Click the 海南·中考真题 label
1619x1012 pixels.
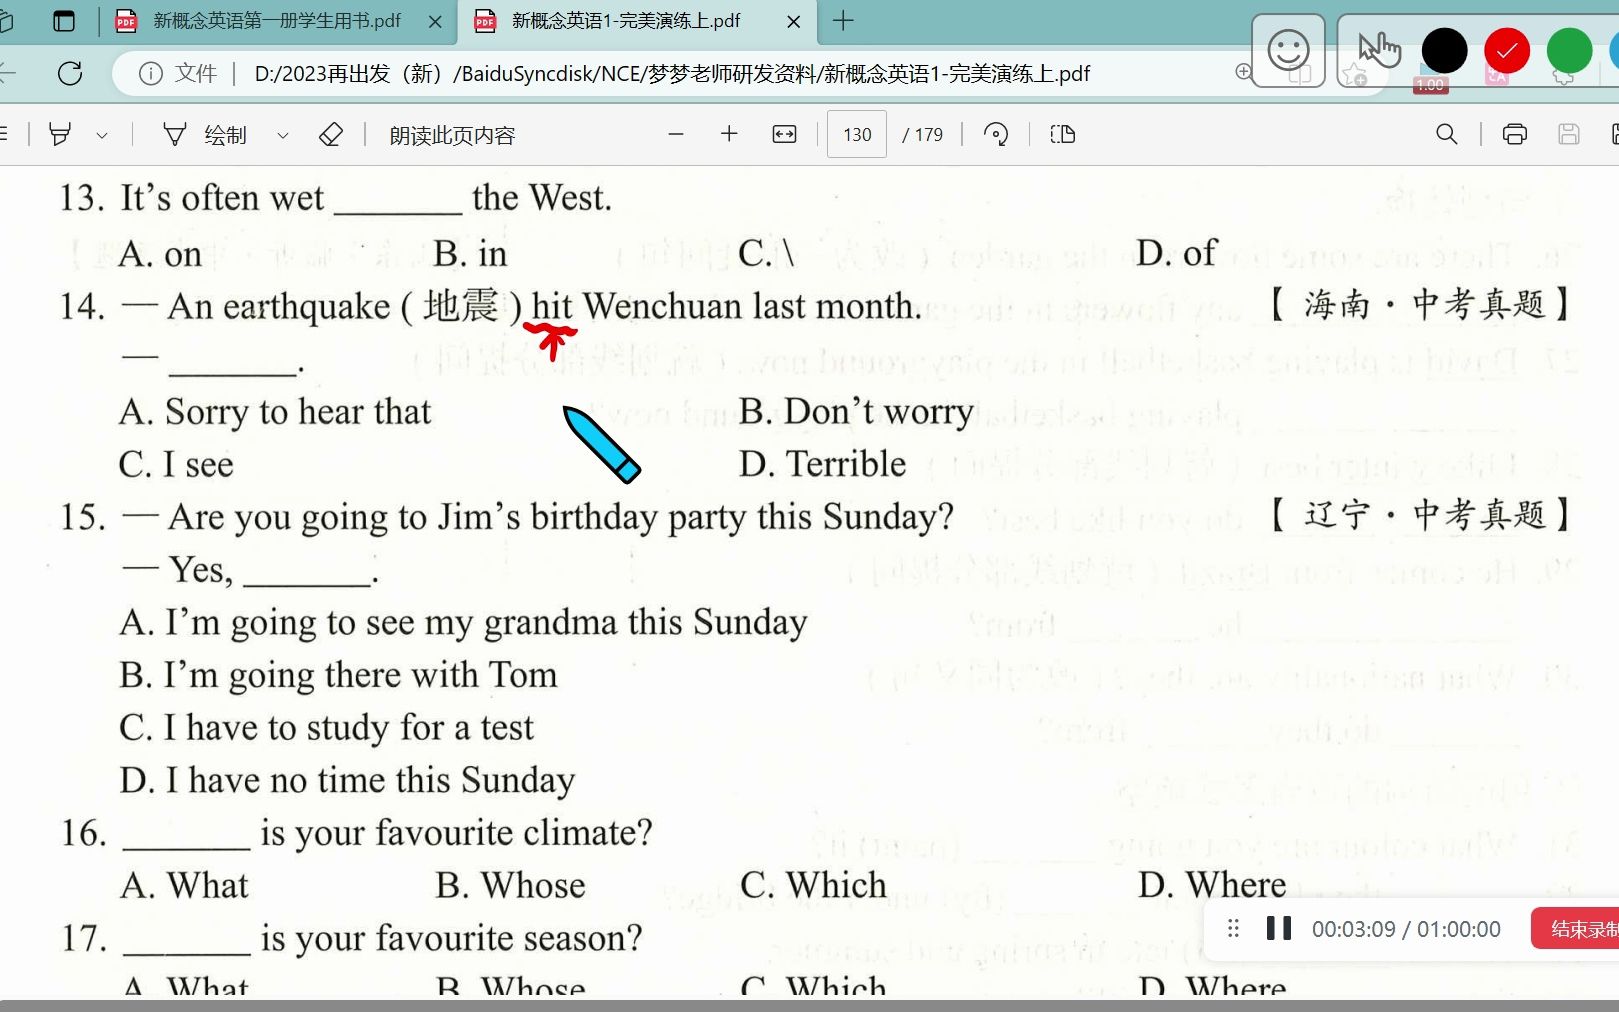(1420, 304)
